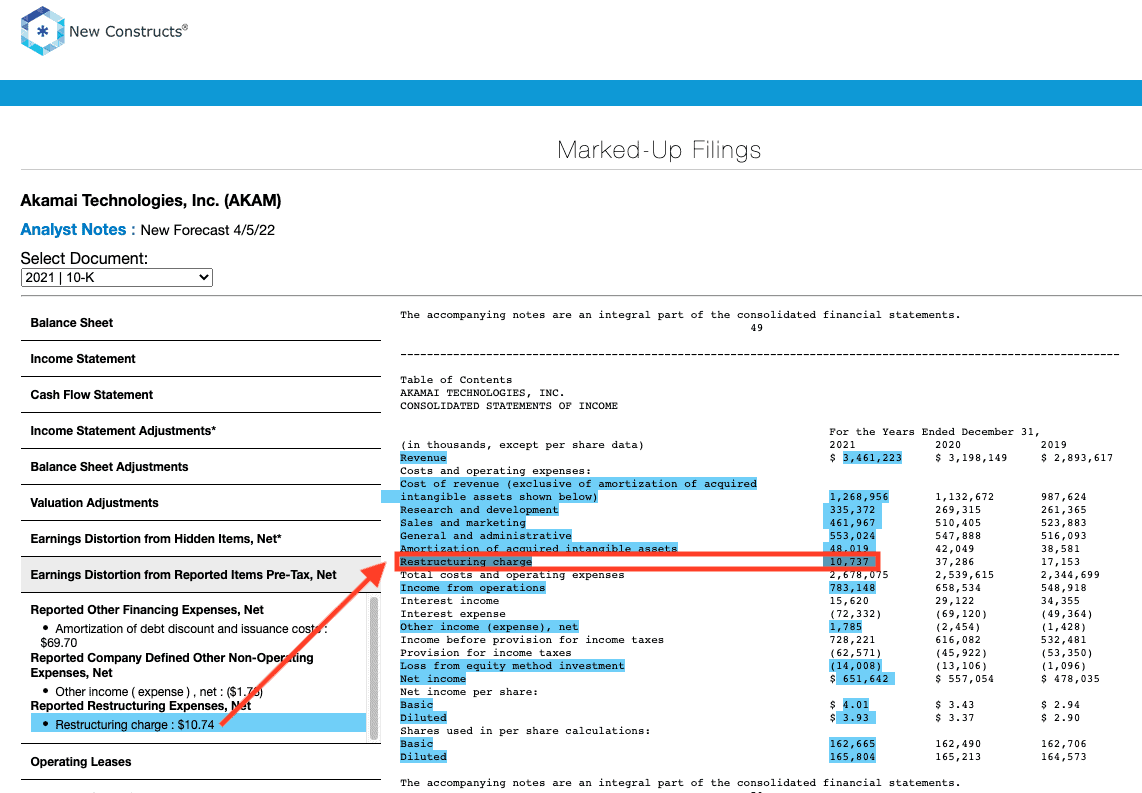Click highlighted value 651,642

click(866, 679)
